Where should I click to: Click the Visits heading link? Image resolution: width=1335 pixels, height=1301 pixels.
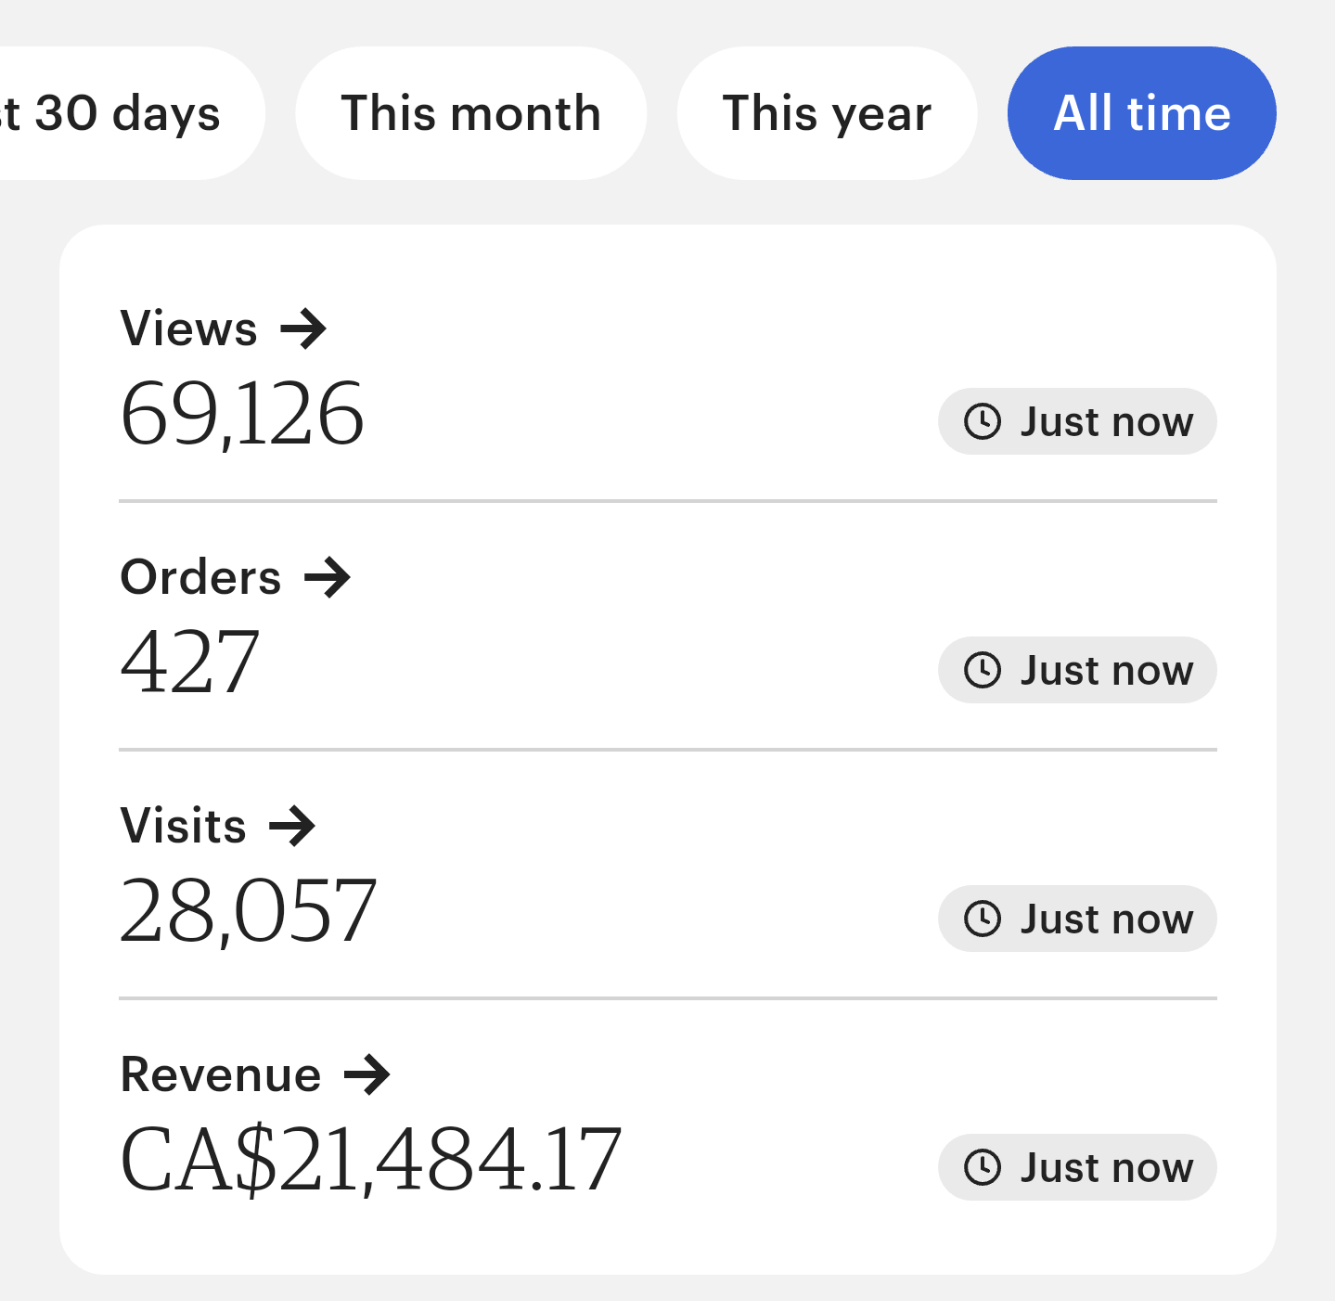[183, 826]
